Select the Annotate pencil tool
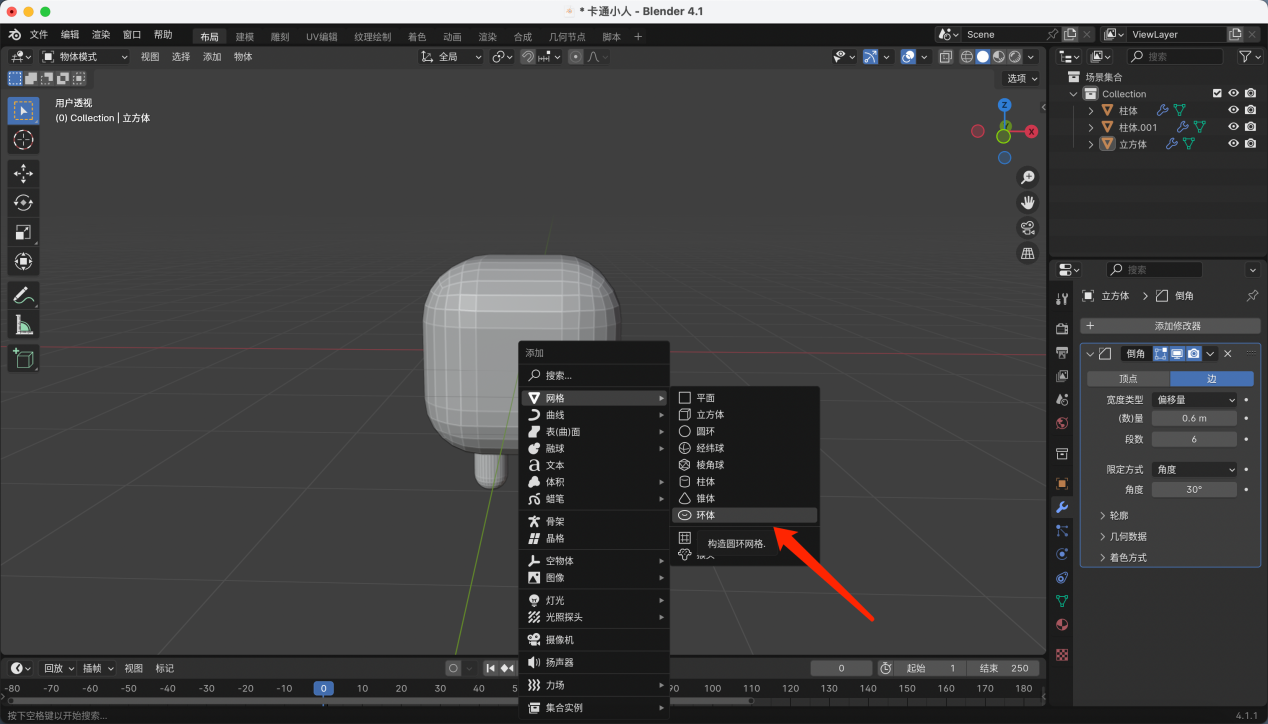This screenshot has width=1268, height=724. click(x=24, y=295)
